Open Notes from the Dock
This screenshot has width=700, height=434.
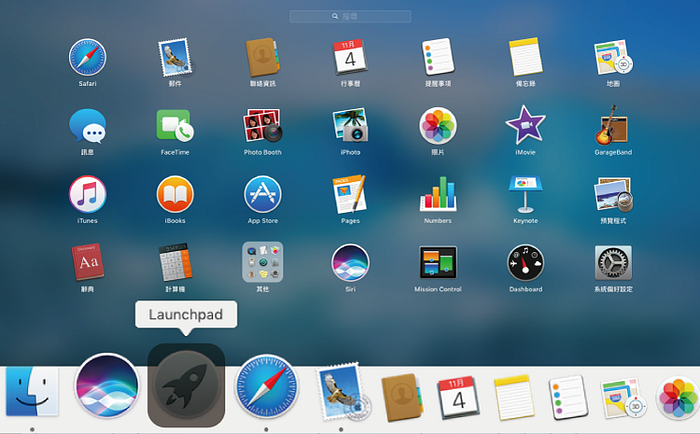(x=513, y=397)
